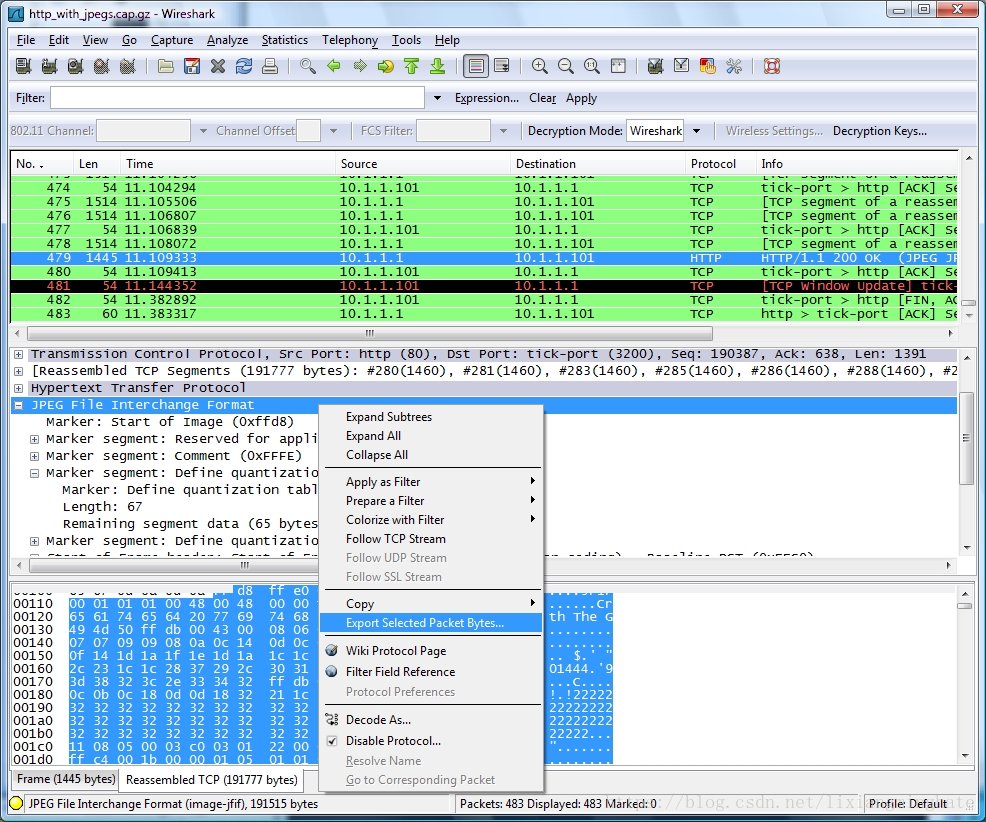This screenshot has width=986, height=822.
Task: Open the Channel Offset dropdown
Action: click(x=333, y=131)
